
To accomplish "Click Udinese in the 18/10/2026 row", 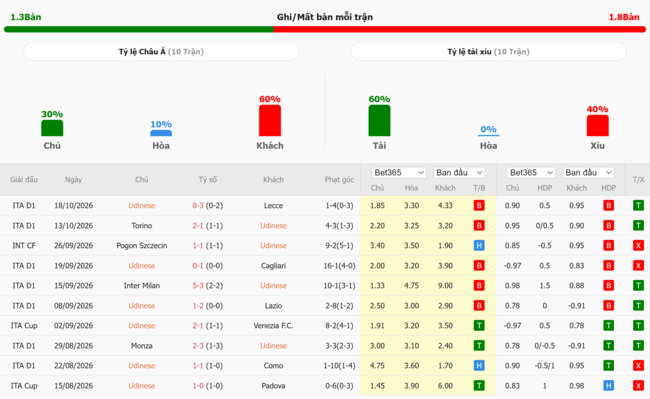I will pos(142,206).
